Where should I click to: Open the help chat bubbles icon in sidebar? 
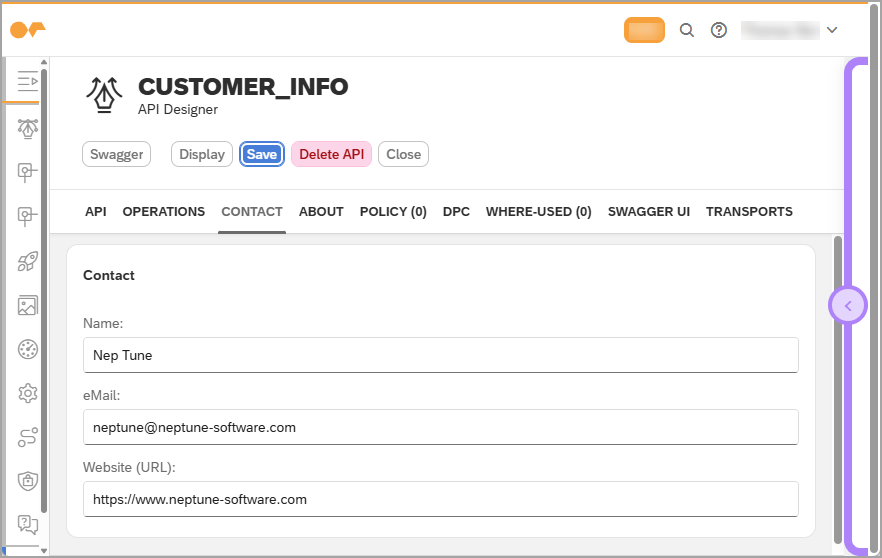[x=28, y=525]
